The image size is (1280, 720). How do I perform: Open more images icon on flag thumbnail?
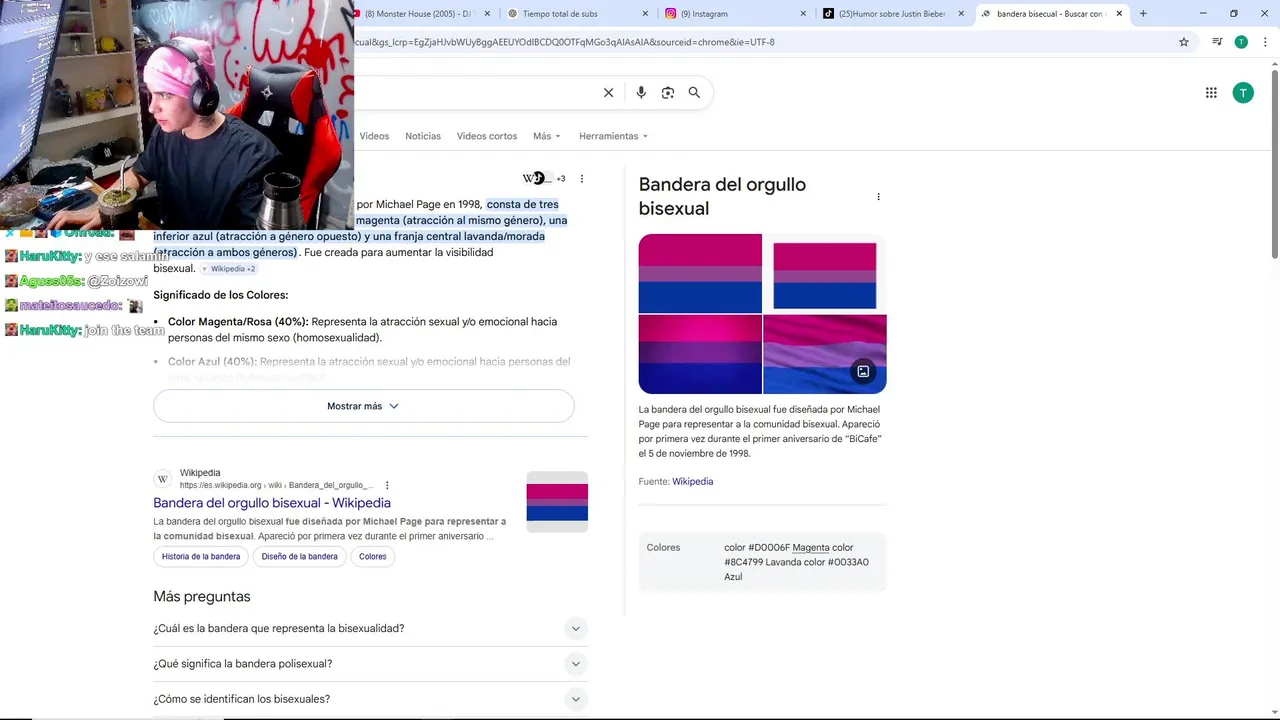point(863,372)
